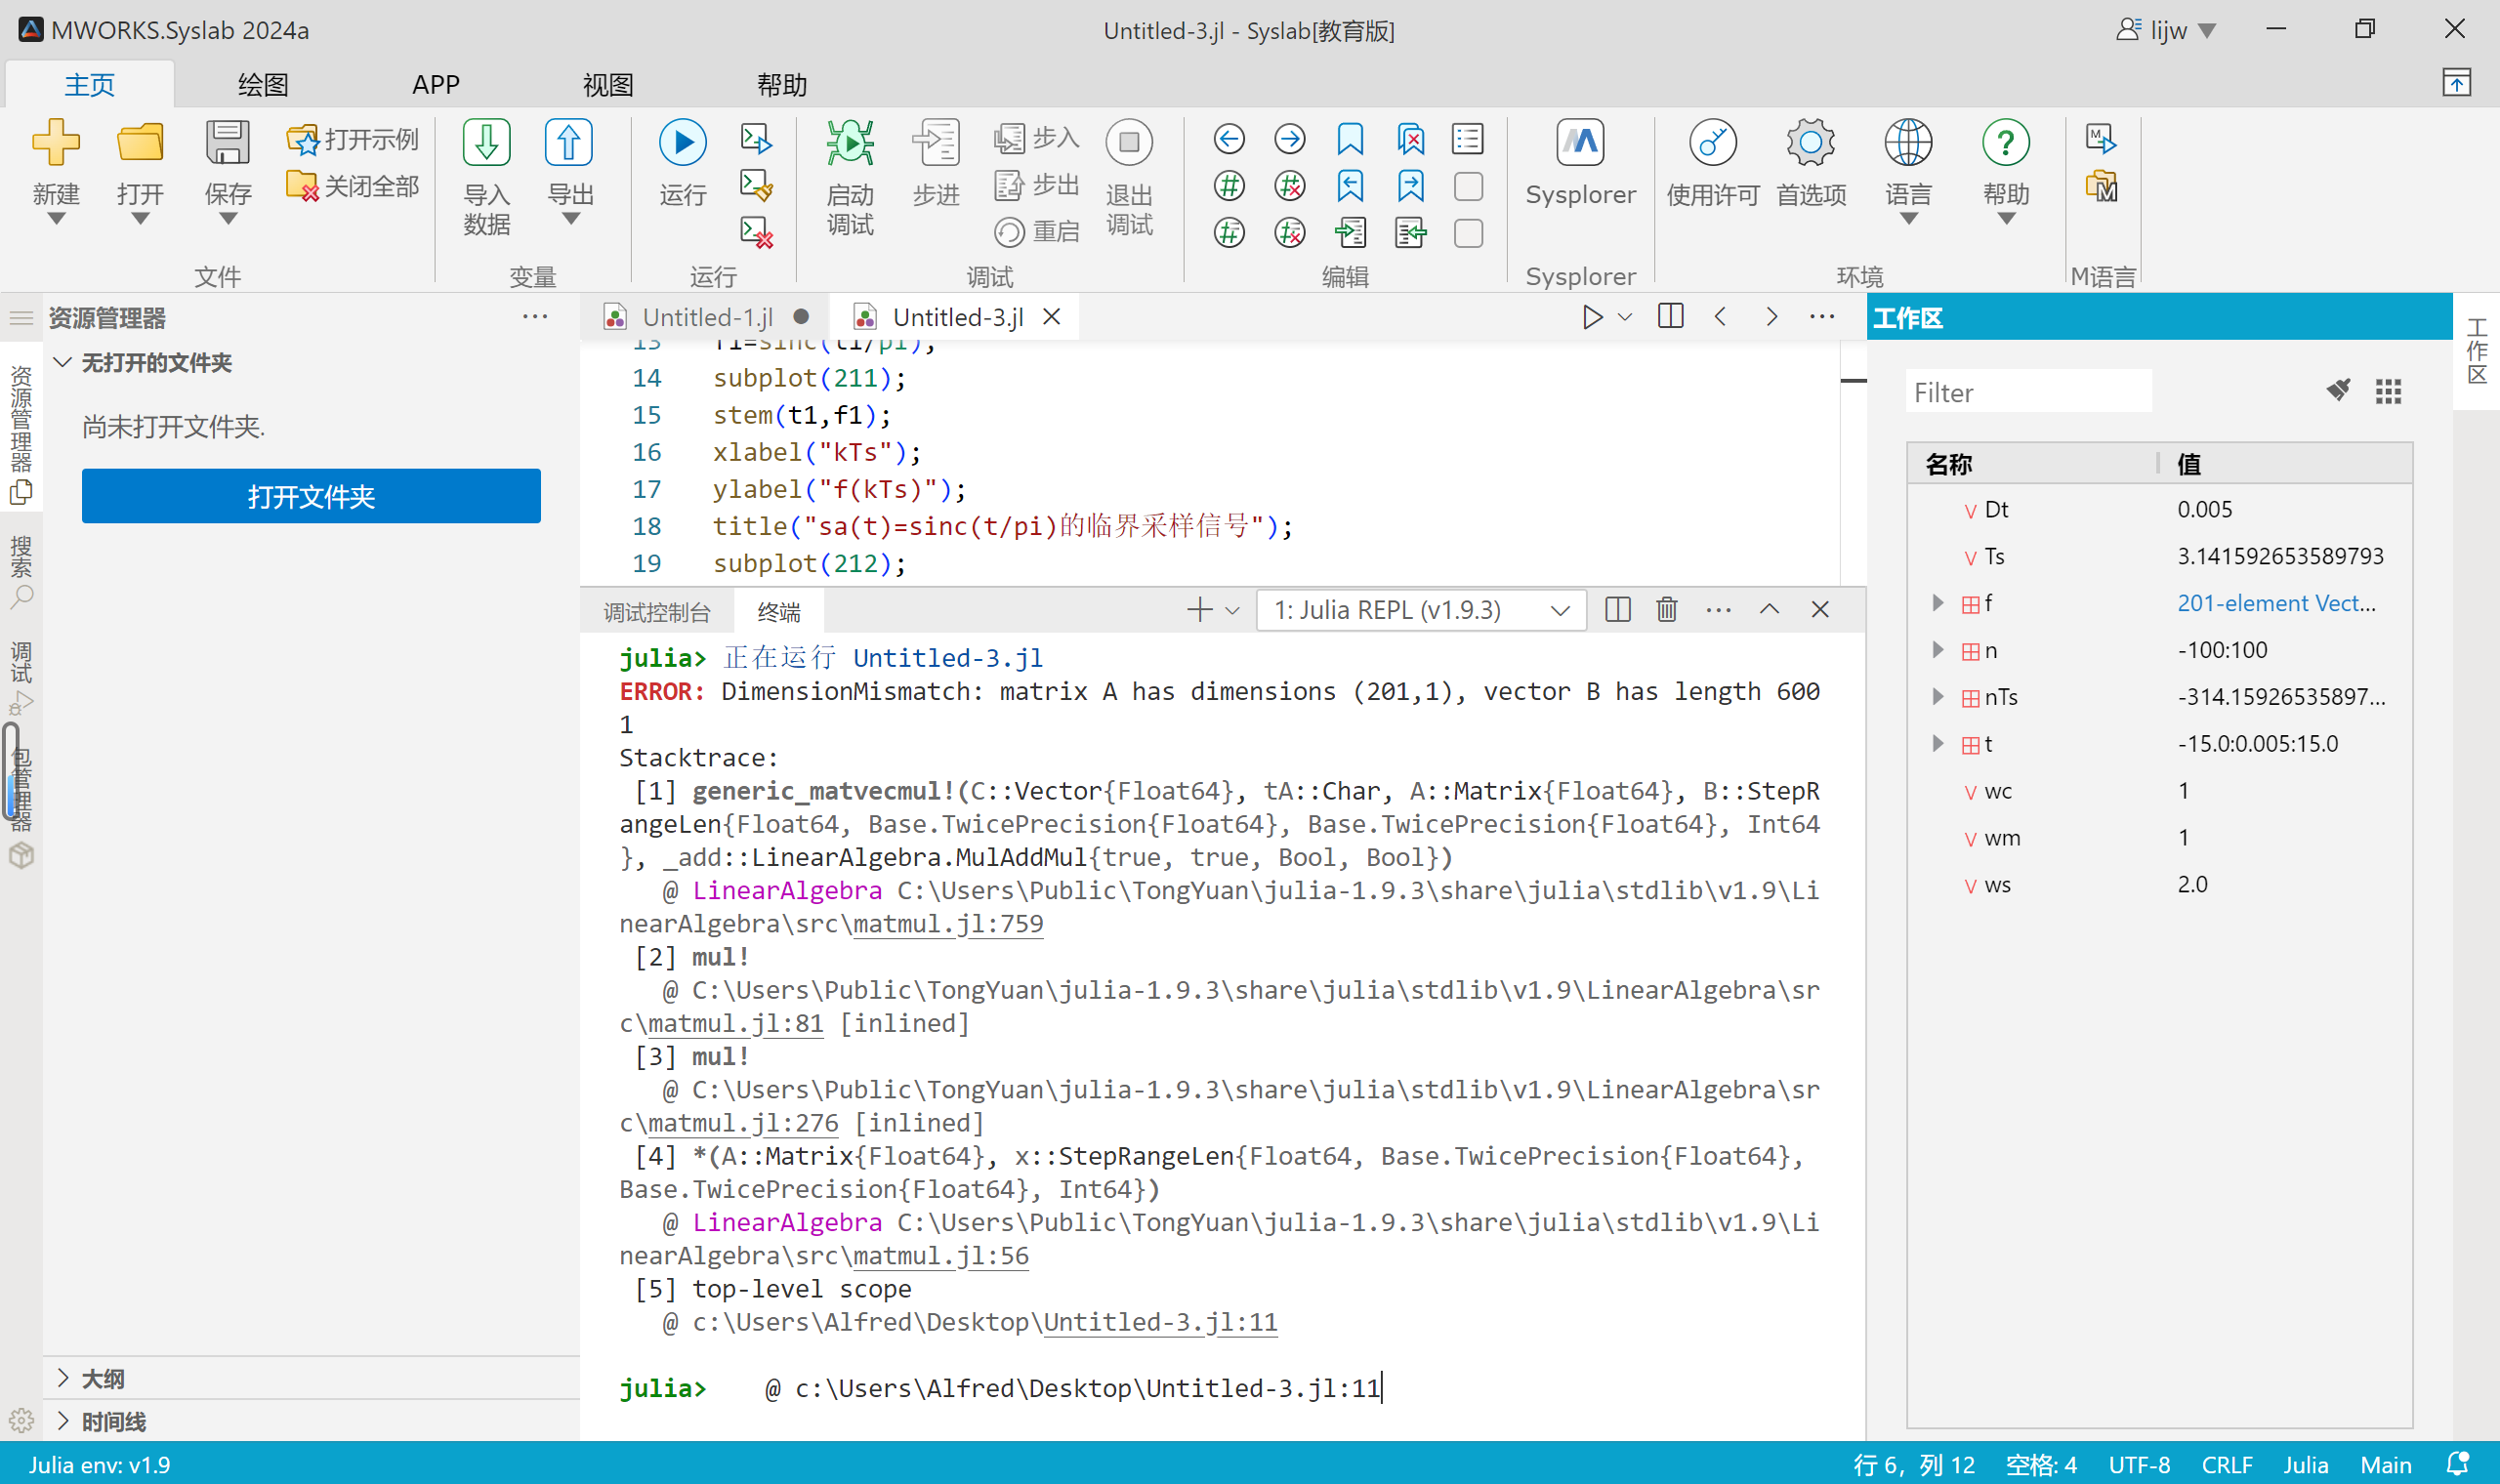Click the next bookmark icon
Screen dimensions: 2500x1484
[1411, 186]
